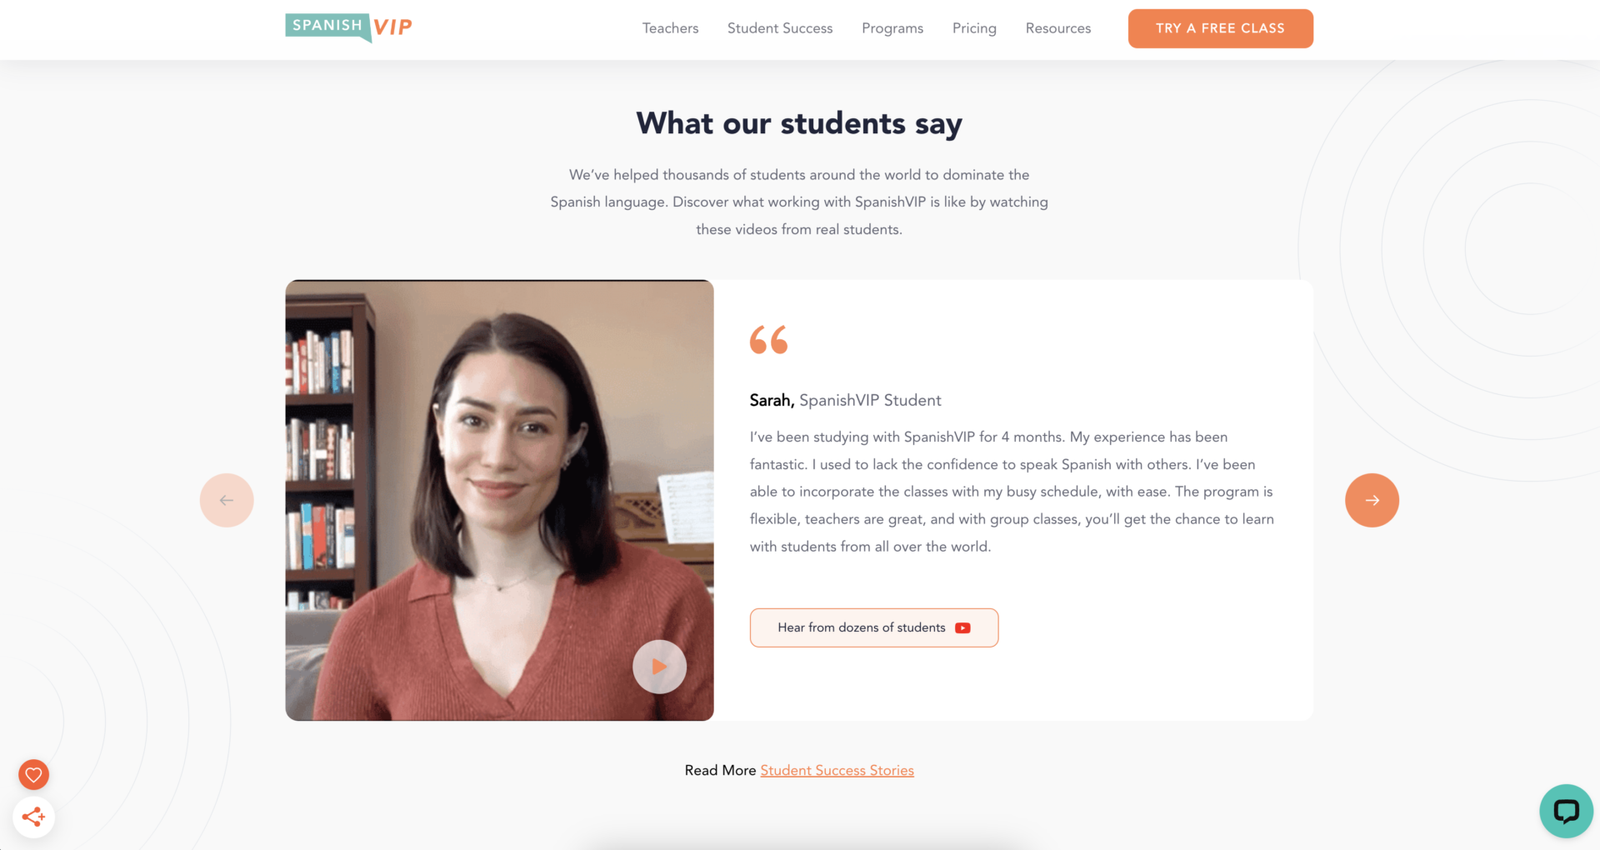The image size is (1600, 850).
Task: Click the SpanishVIP logo
Action: pos(349,28)
